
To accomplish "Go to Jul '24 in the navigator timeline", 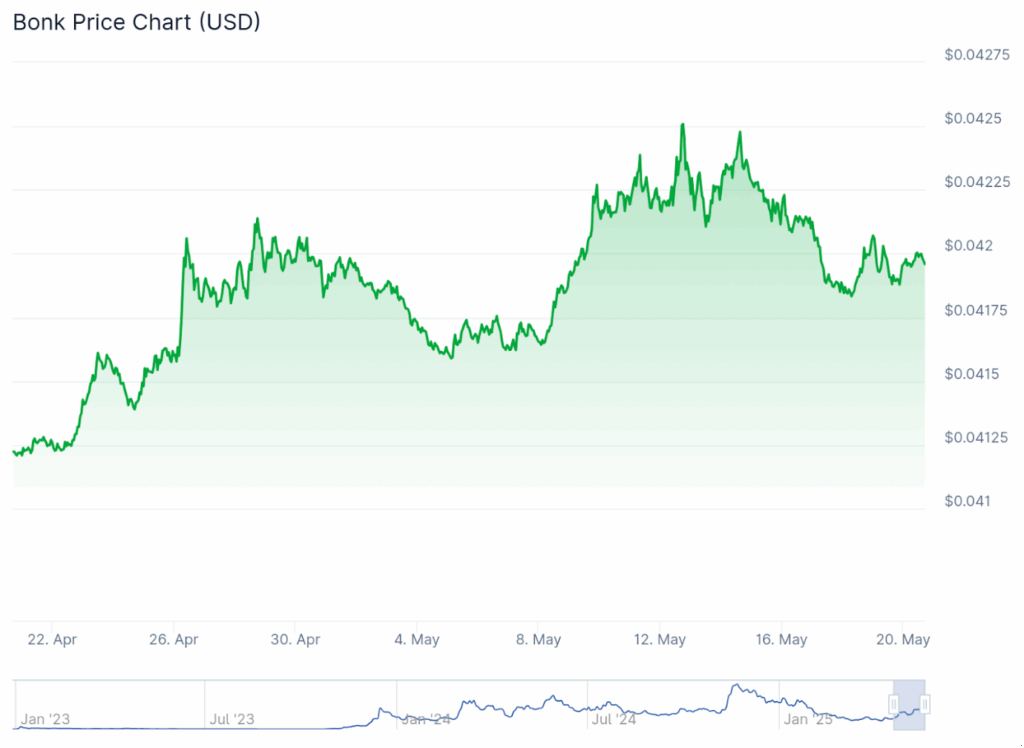I will click(x=614, y=718).
